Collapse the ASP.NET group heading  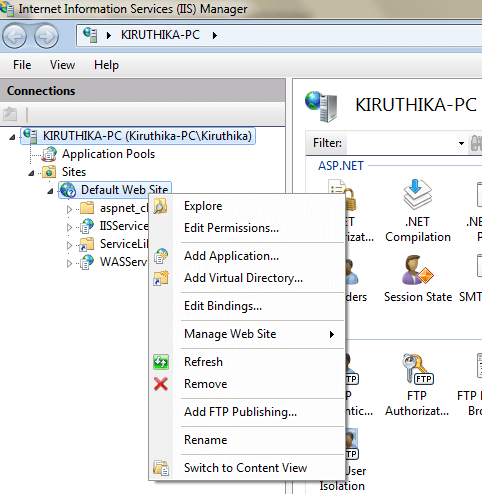click(341, 166)
